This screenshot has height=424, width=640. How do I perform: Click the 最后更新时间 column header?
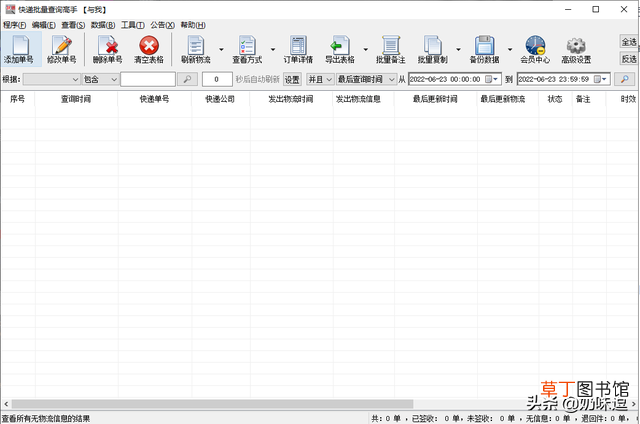pos(436,99)
